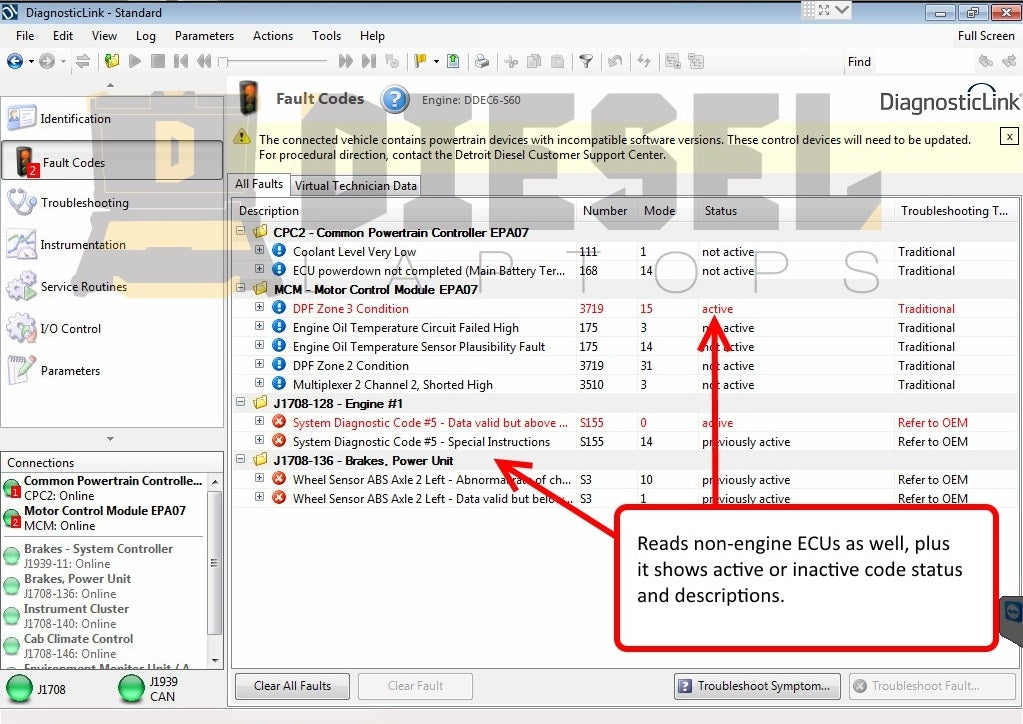The height and width of the screenshot is (724, 1023).
Task: Click the Find text input field
Action: tap(924, 61)
